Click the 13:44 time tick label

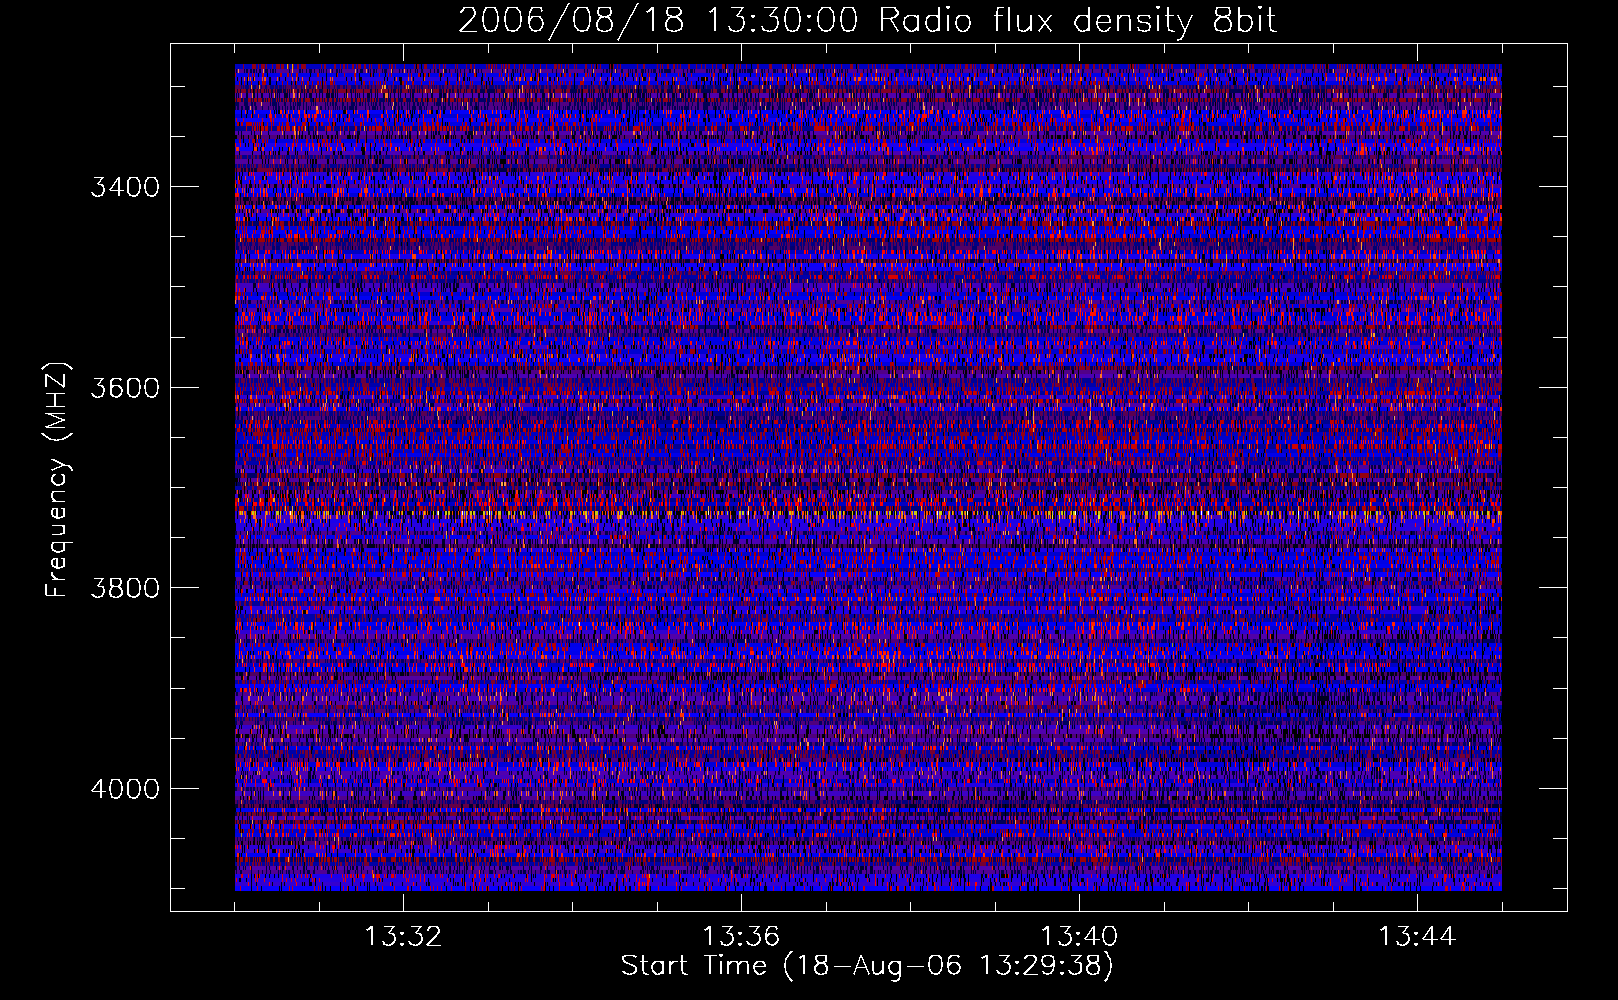point(1417,936)
